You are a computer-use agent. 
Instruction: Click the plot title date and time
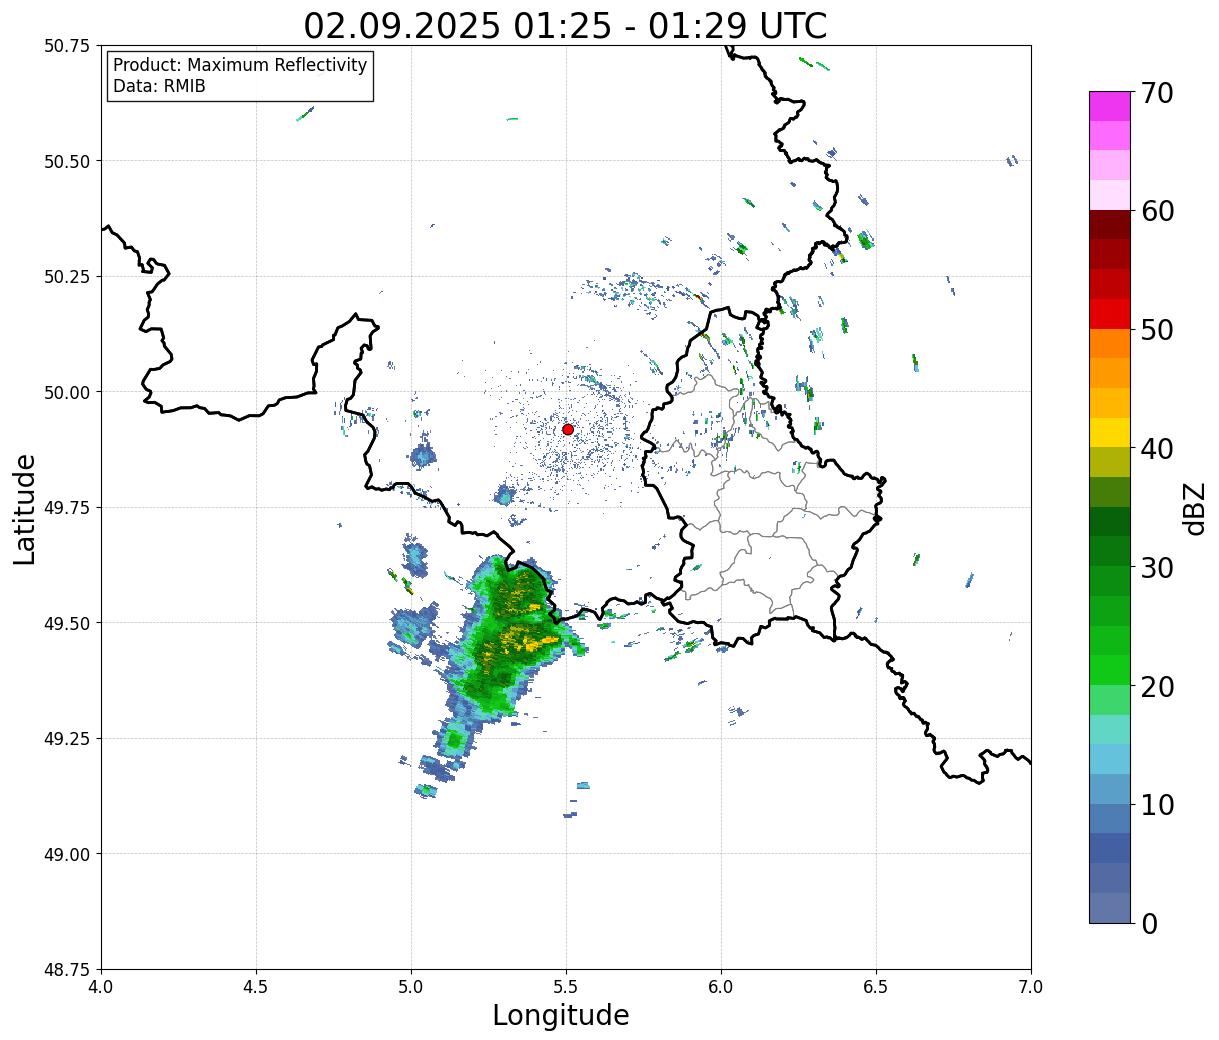click(565, 25)
